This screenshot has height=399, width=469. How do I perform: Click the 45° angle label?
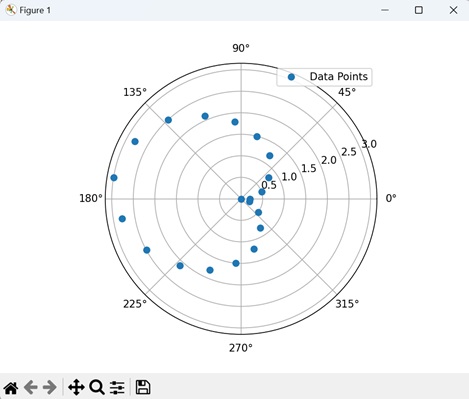coord(347,92)
